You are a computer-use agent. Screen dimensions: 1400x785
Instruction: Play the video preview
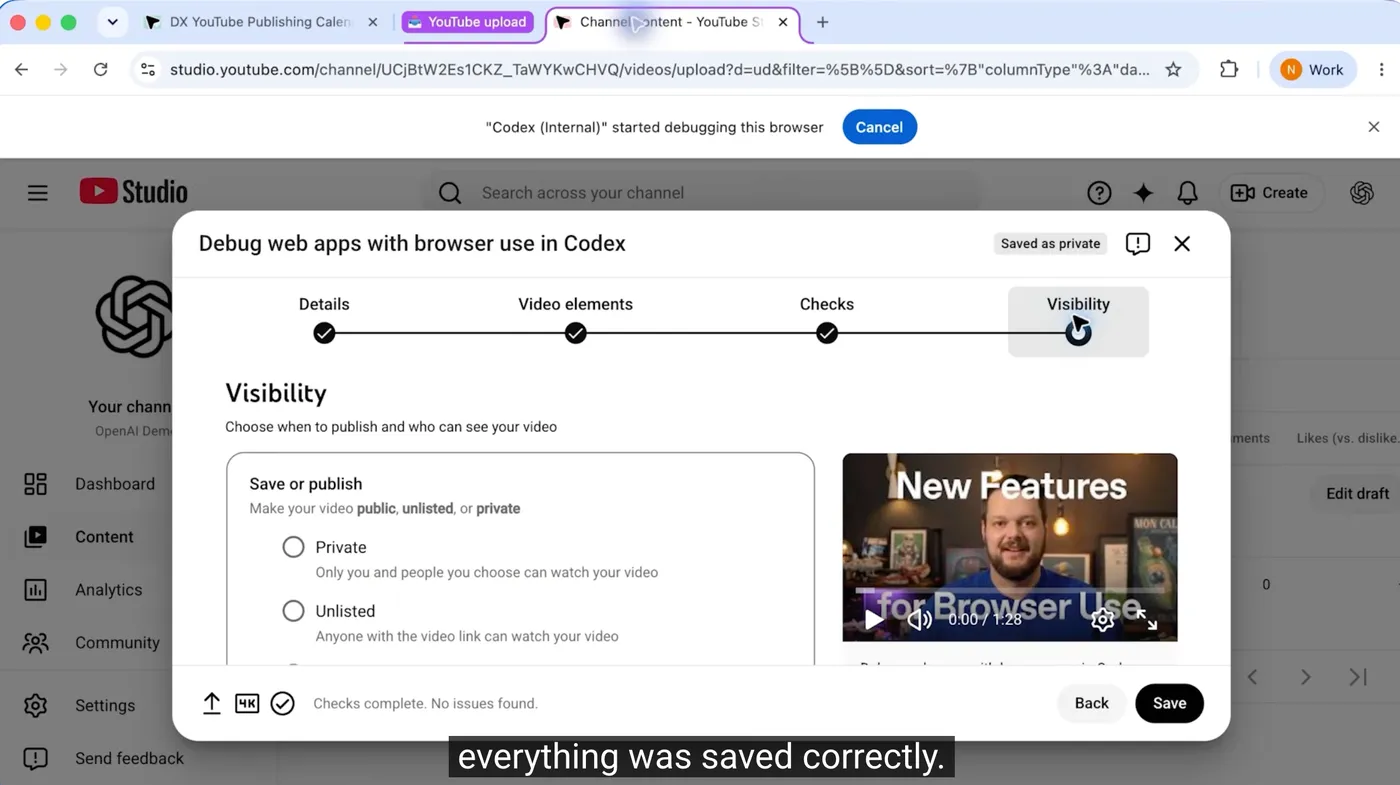[x=874, y=620]
